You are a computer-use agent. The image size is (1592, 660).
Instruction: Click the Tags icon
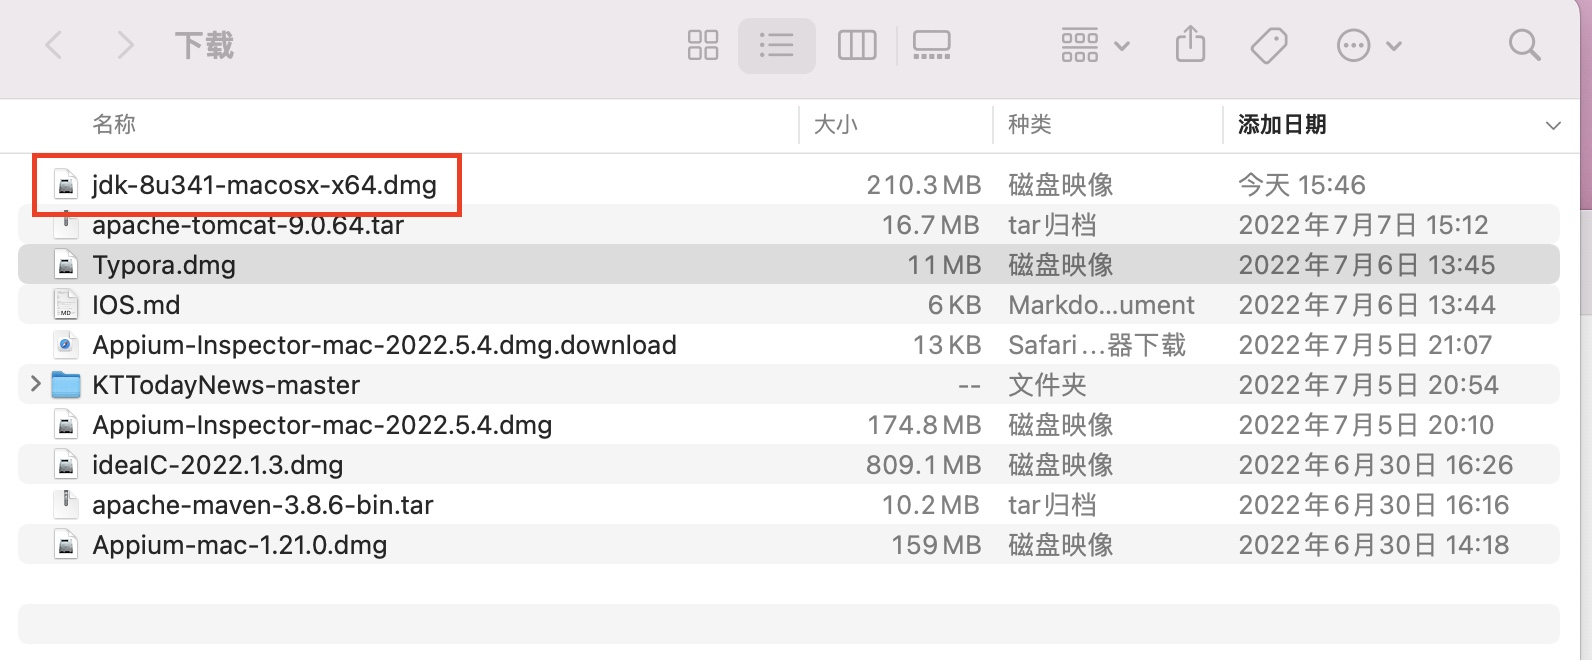1269,45
